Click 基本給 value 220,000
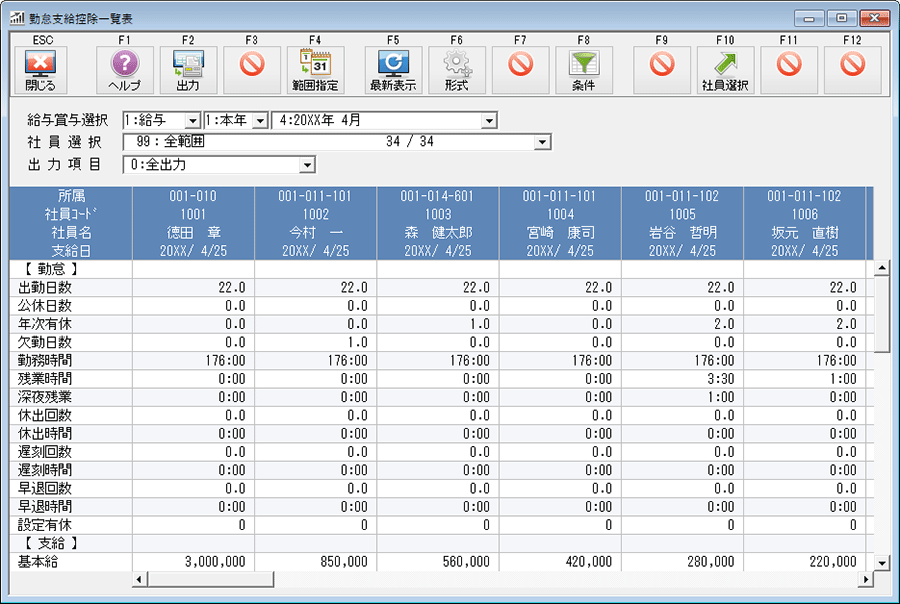The width and height of the screenshot is (900, 604). [833, 562]
